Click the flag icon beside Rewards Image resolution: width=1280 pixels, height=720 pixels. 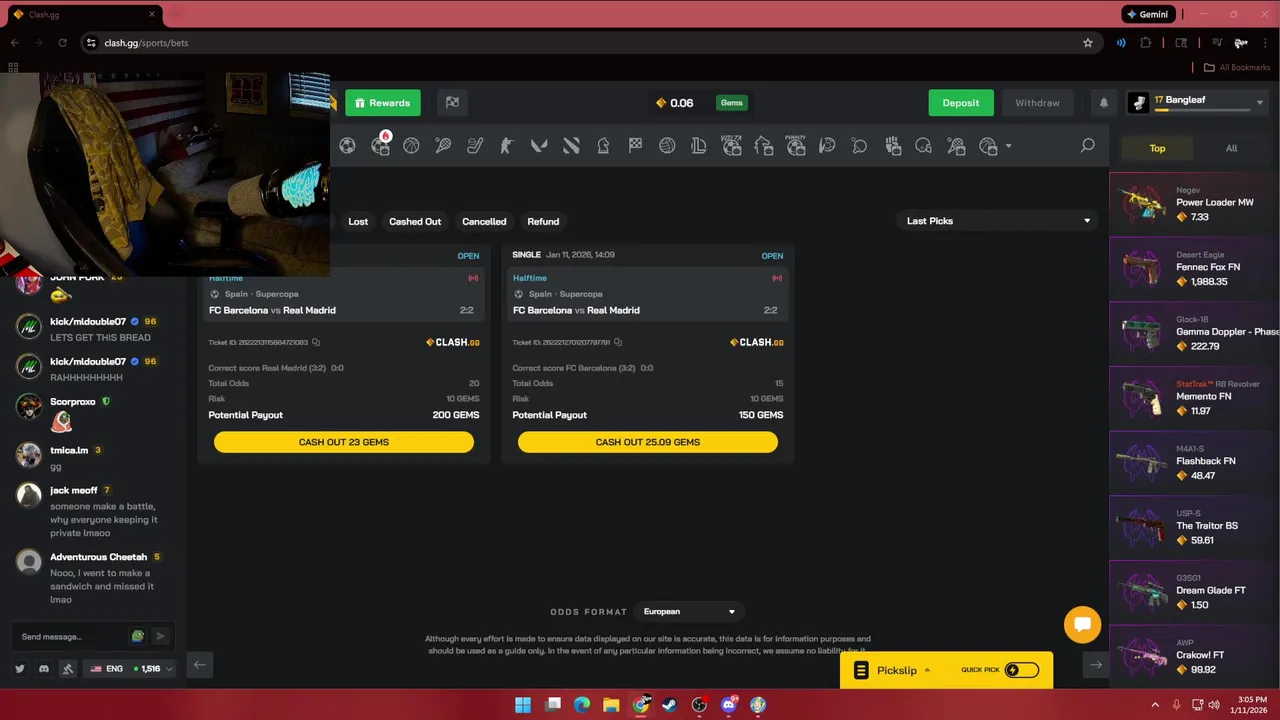[452, 103]
